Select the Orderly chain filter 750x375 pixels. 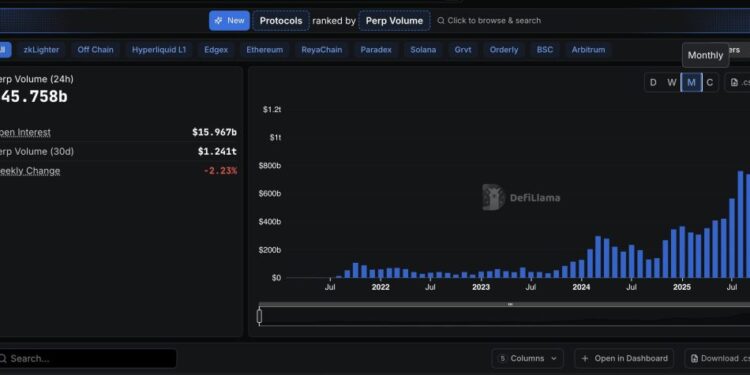click(504, 50)
